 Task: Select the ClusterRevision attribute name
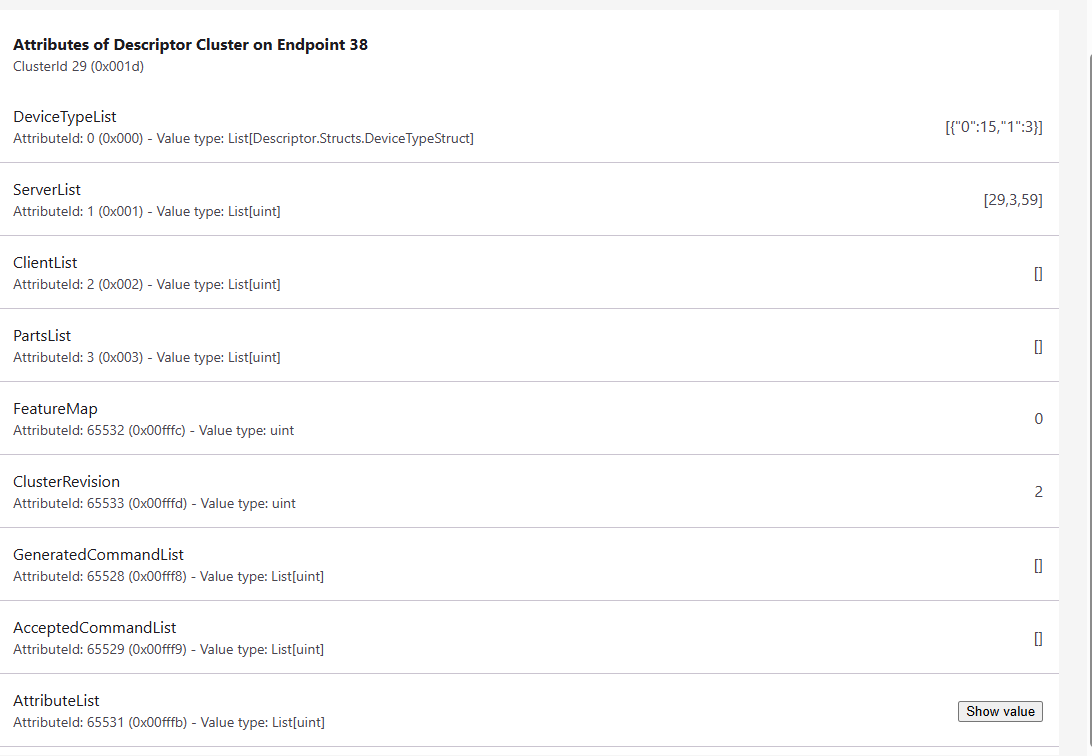pyautogui.click(x=66, y=482)
